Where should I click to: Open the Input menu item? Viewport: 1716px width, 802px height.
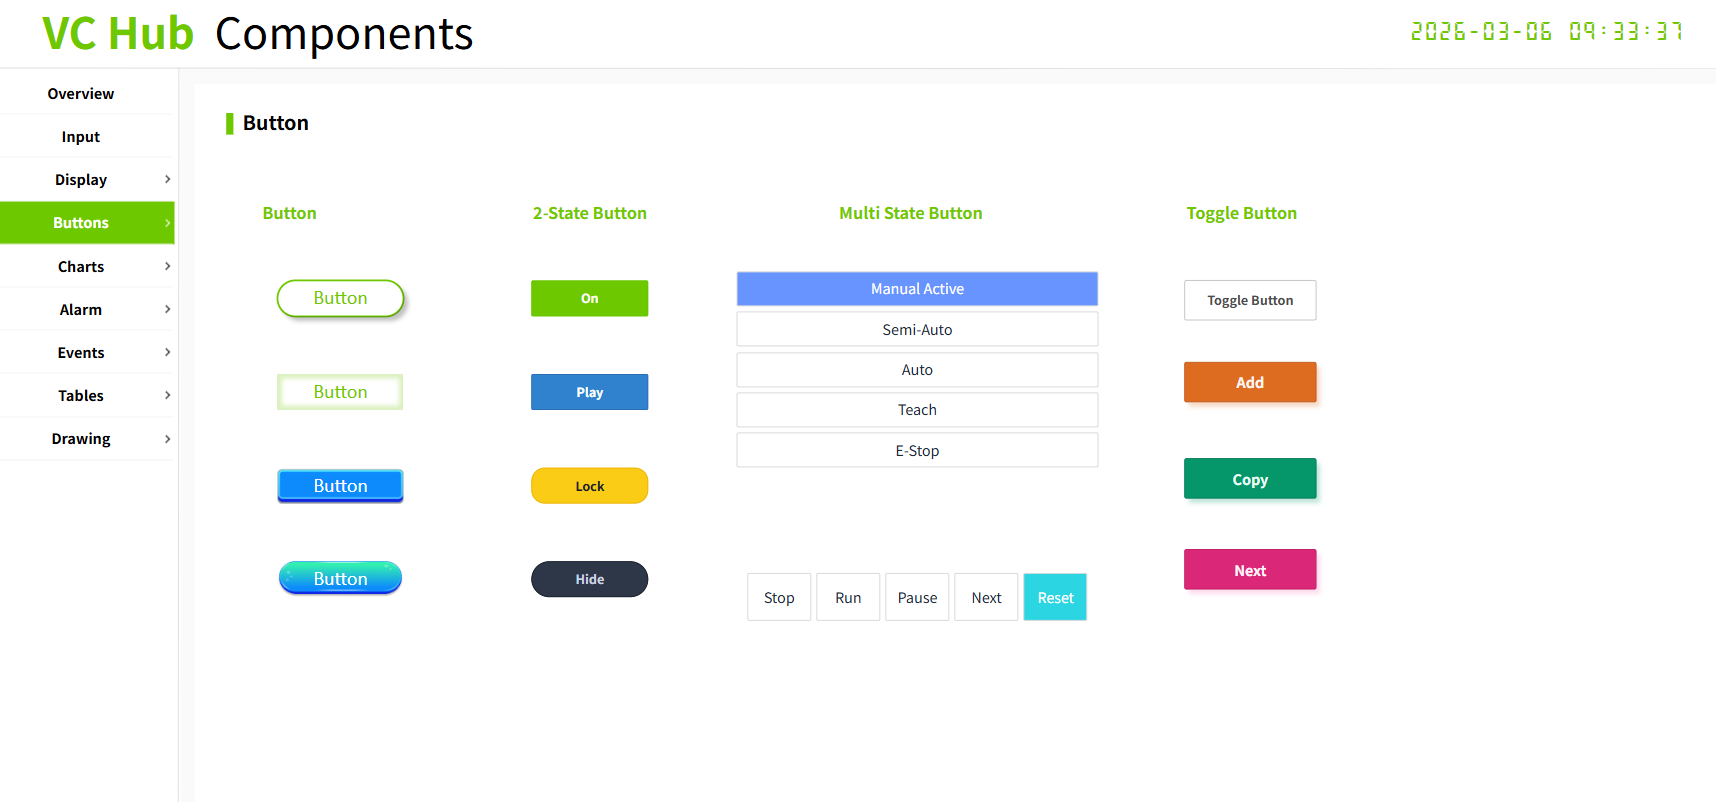click(x=81, y=137)
